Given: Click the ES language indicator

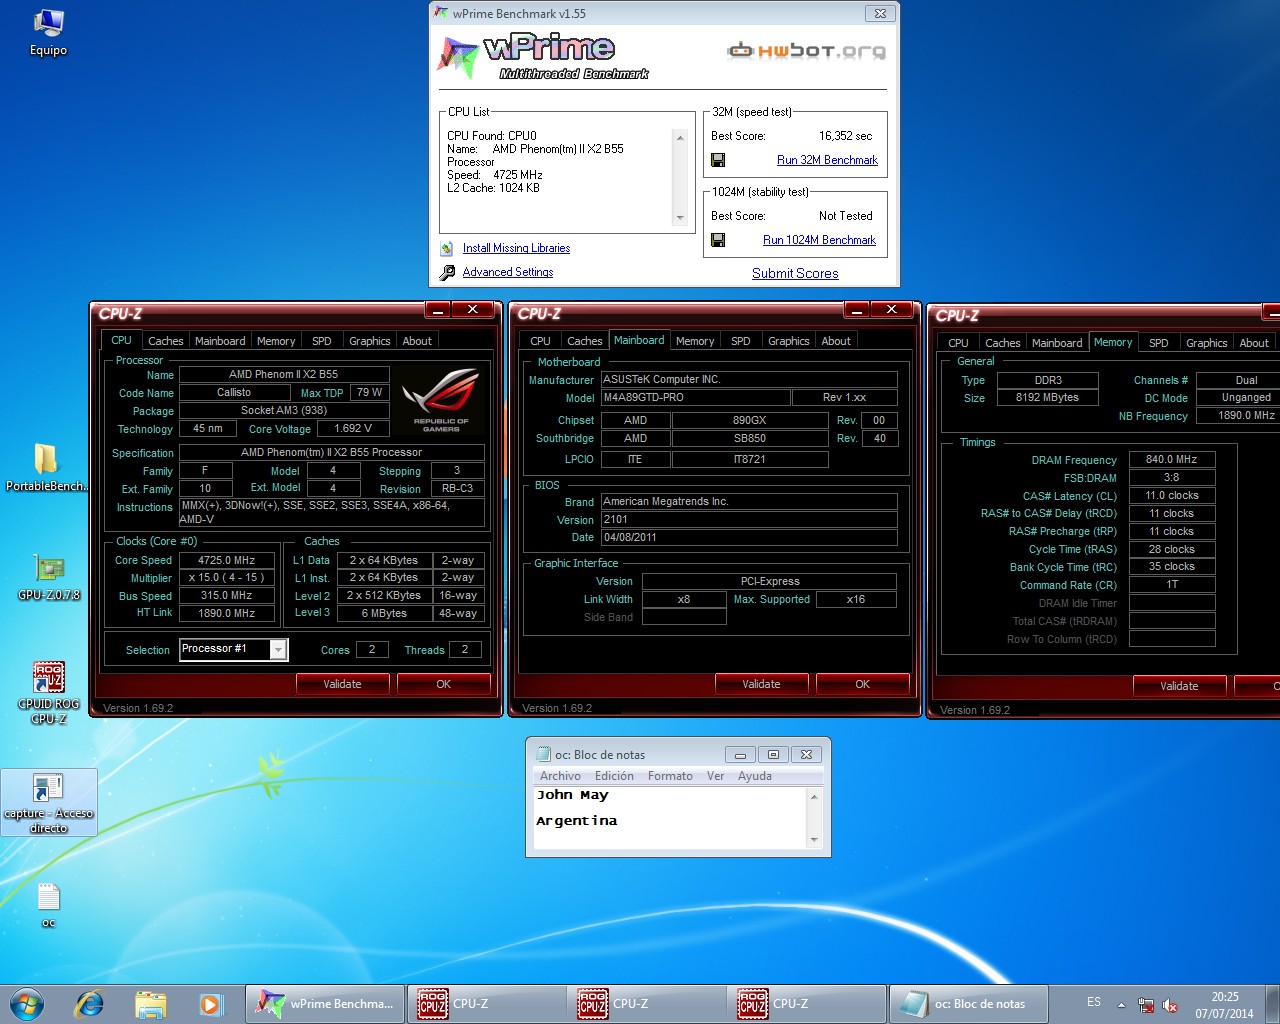Looking at the screenshot, I should pyautogui.click(x=1094, y=1002).
